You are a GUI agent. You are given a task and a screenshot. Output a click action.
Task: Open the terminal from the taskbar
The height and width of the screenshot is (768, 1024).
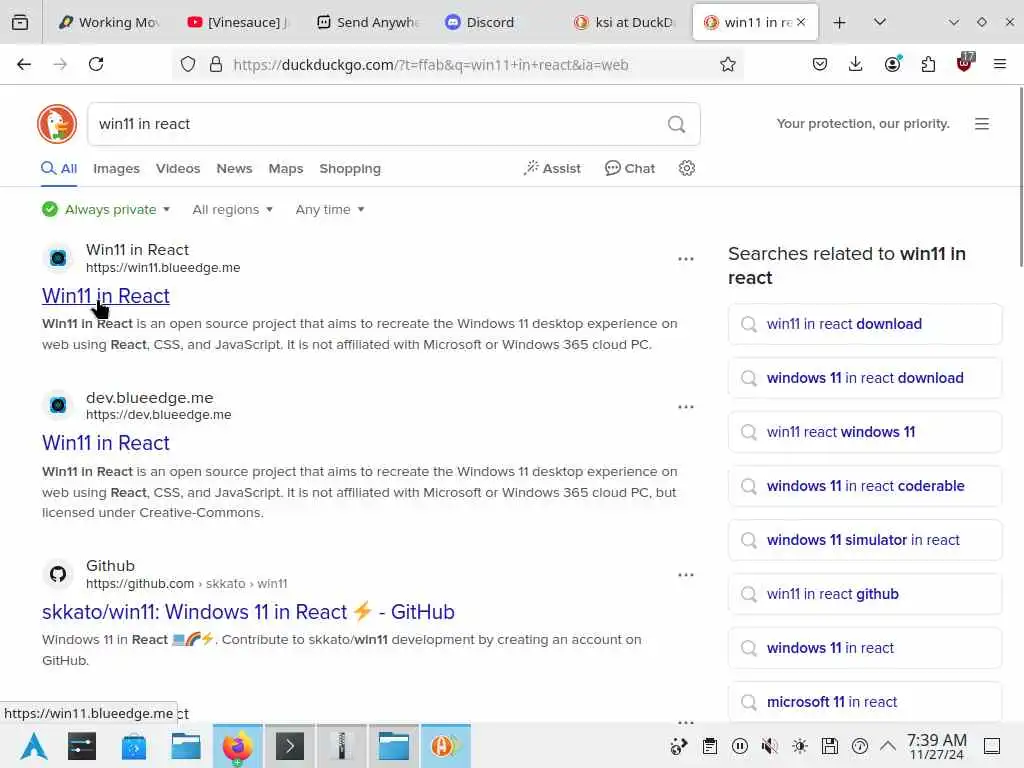click(x=290, y=746)
